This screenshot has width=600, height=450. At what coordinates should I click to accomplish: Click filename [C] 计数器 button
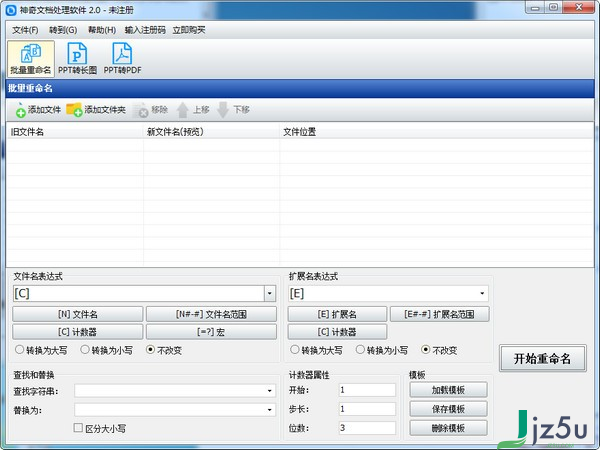[x=78, y=332]
